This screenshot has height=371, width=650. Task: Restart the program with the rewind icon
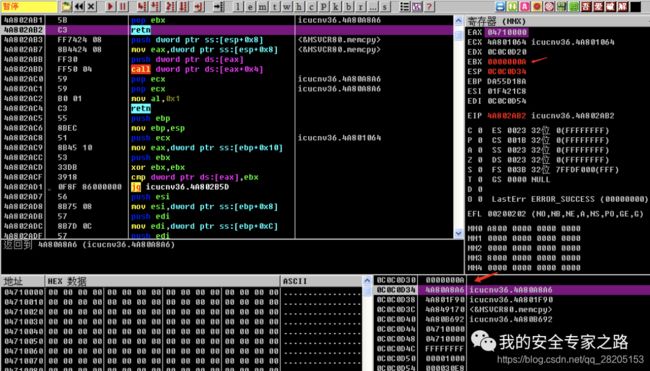click(79, 6)
